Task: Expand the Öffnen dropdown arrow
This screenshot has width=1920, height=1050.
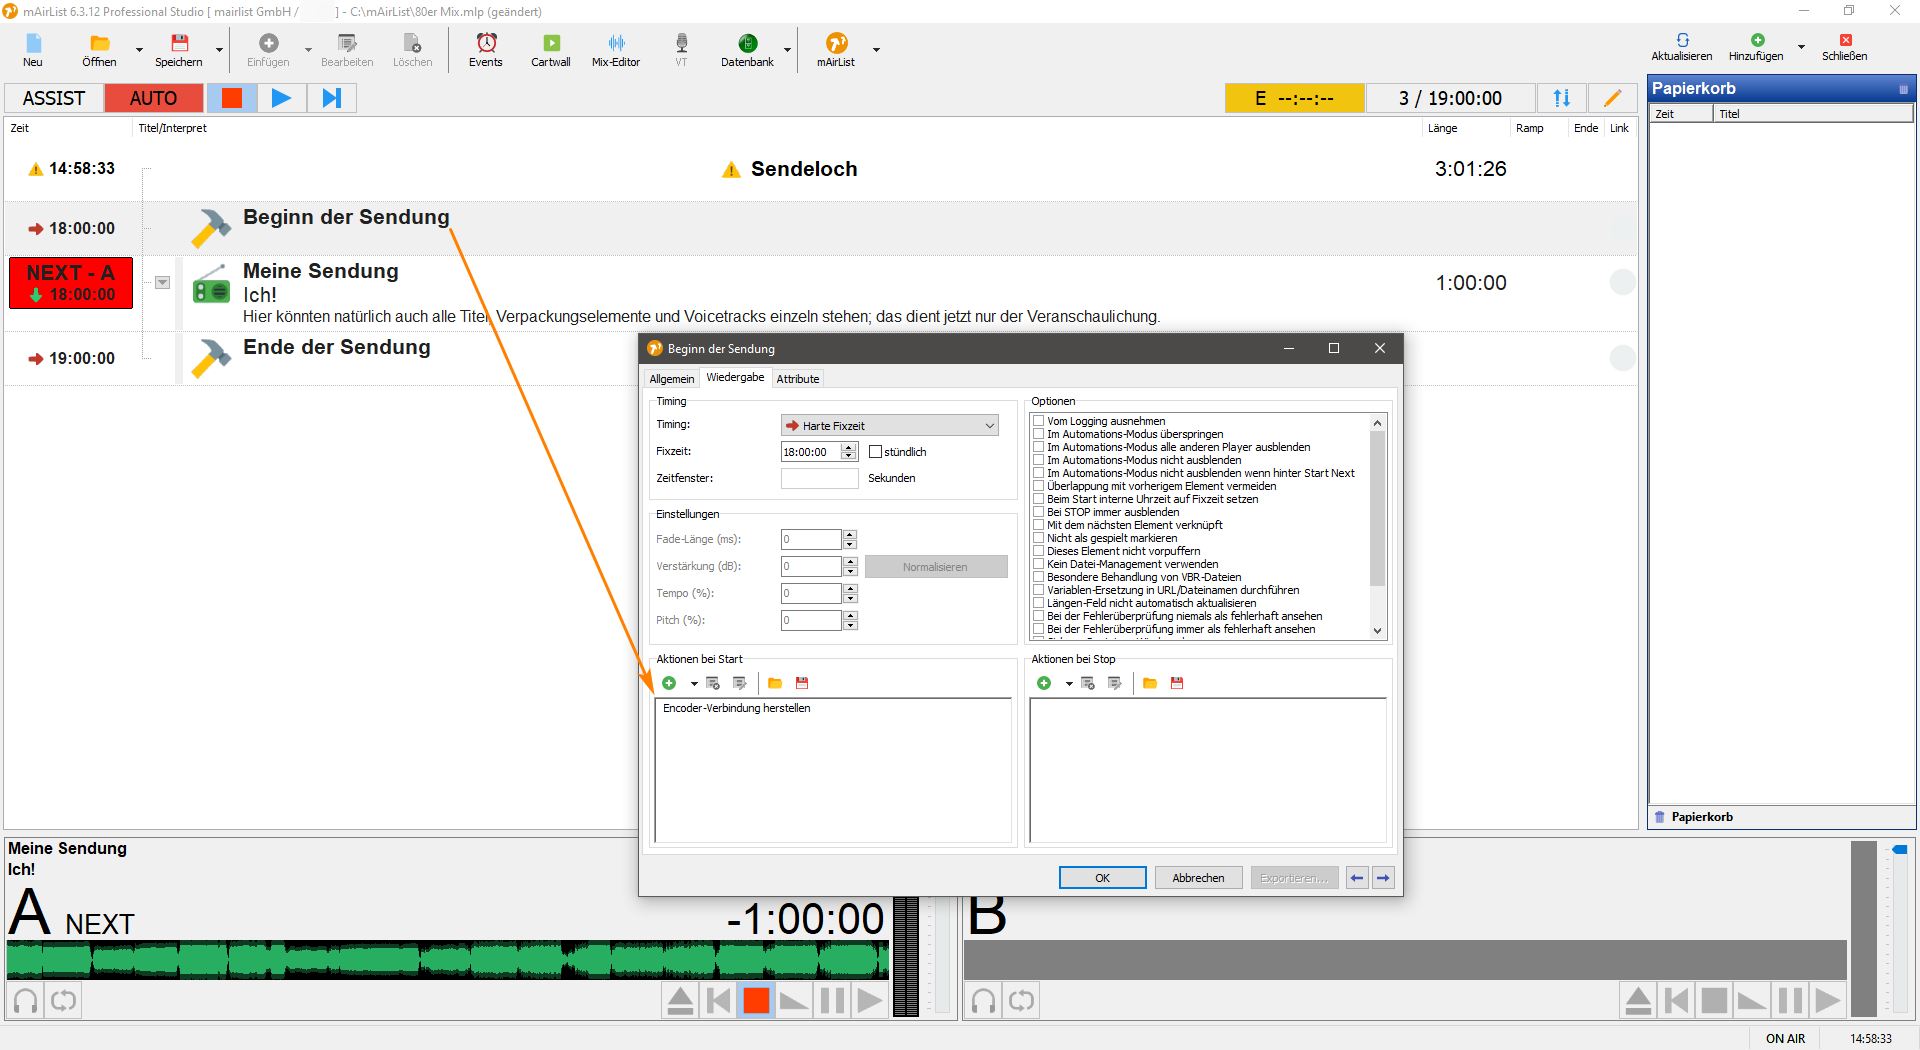Action: pos(139,49)
